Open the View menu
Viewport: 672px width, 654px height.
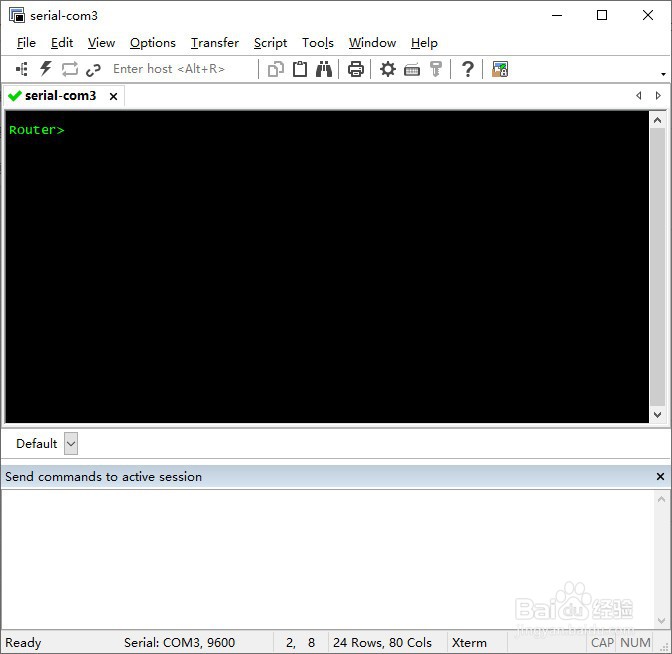click(101, 43)
